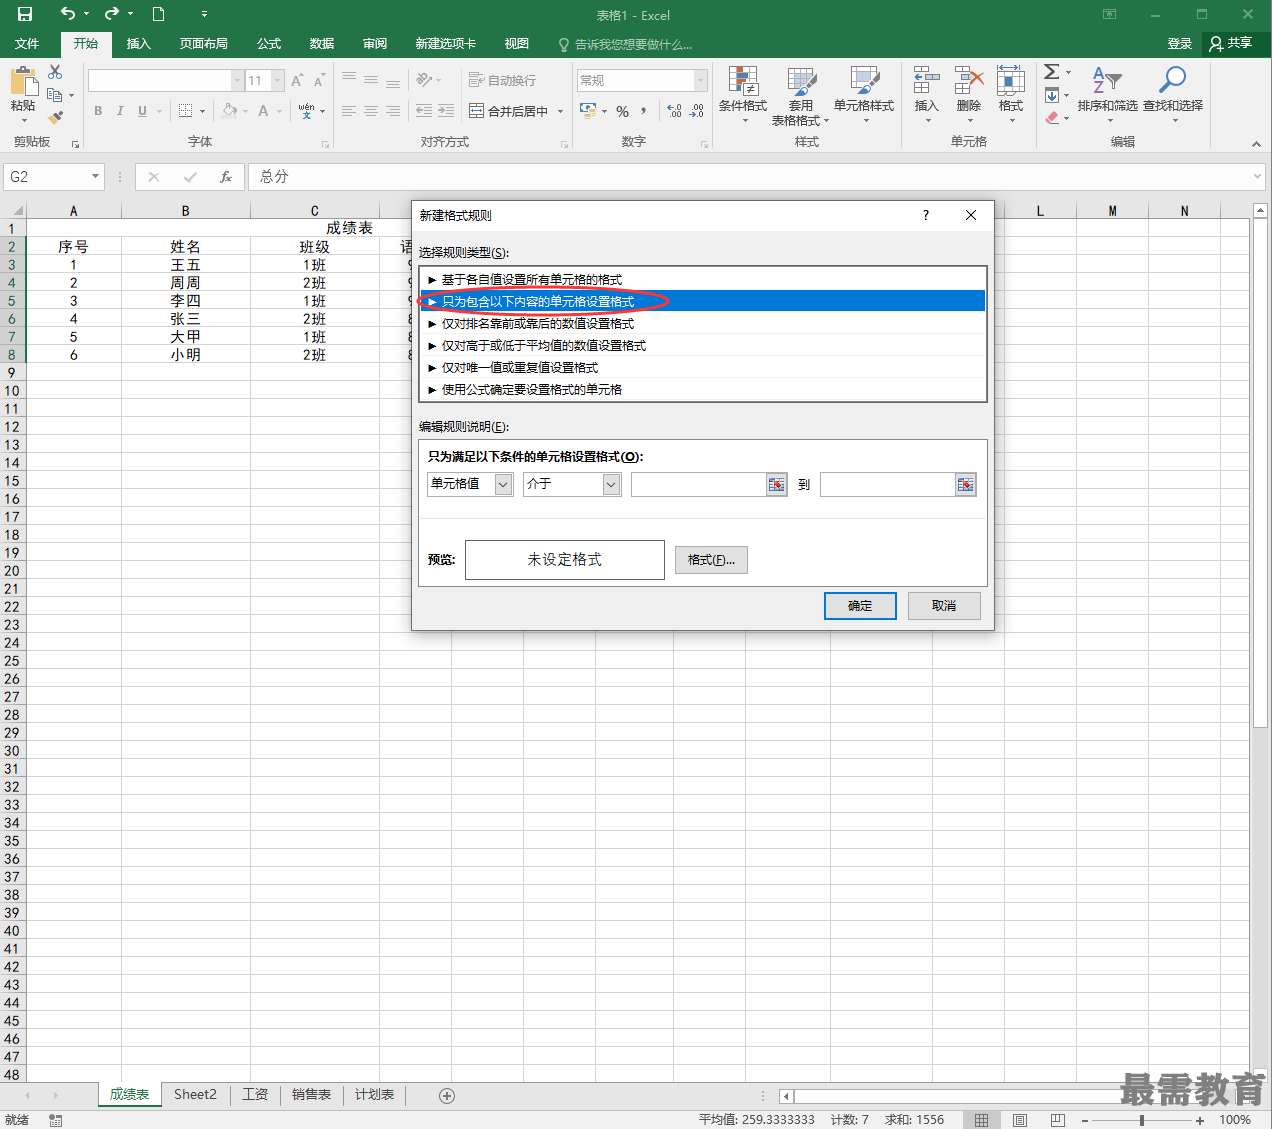Screen dimensions: 1272x1129
Task: Click the add new sheet plus icon
Action: coord(447,1096)
